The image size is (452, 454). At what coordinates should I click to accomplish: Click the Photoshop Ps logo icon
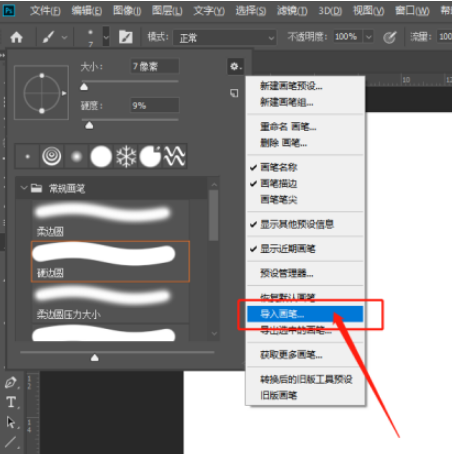9,11
